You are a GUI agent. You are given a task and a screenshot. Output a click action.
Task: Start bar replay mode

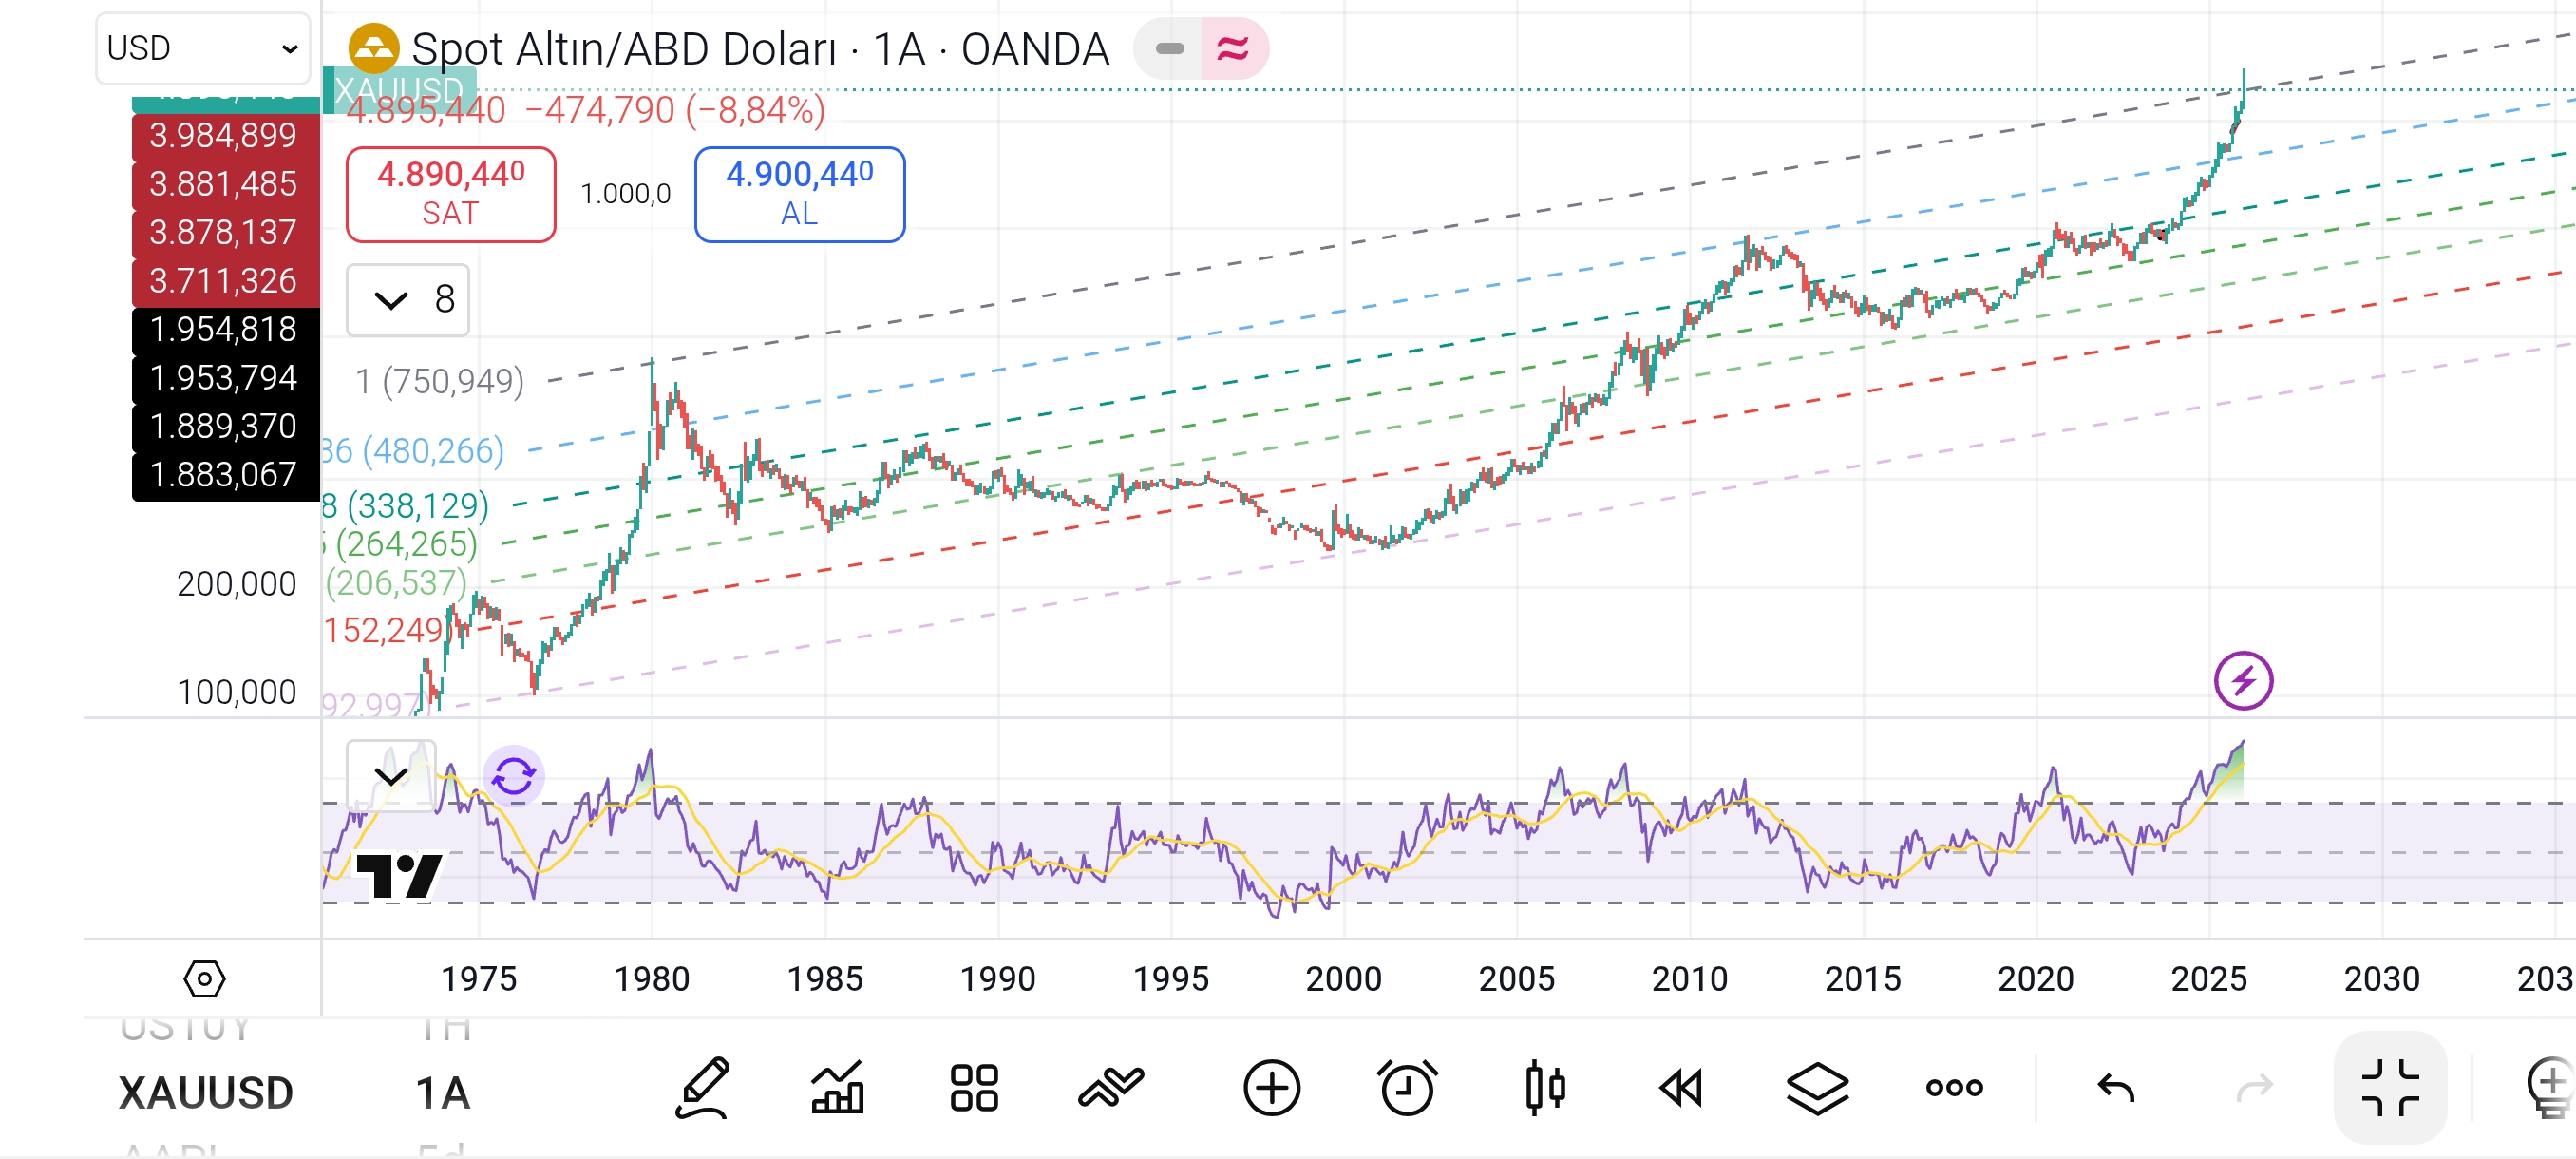pos(1680,1088)
